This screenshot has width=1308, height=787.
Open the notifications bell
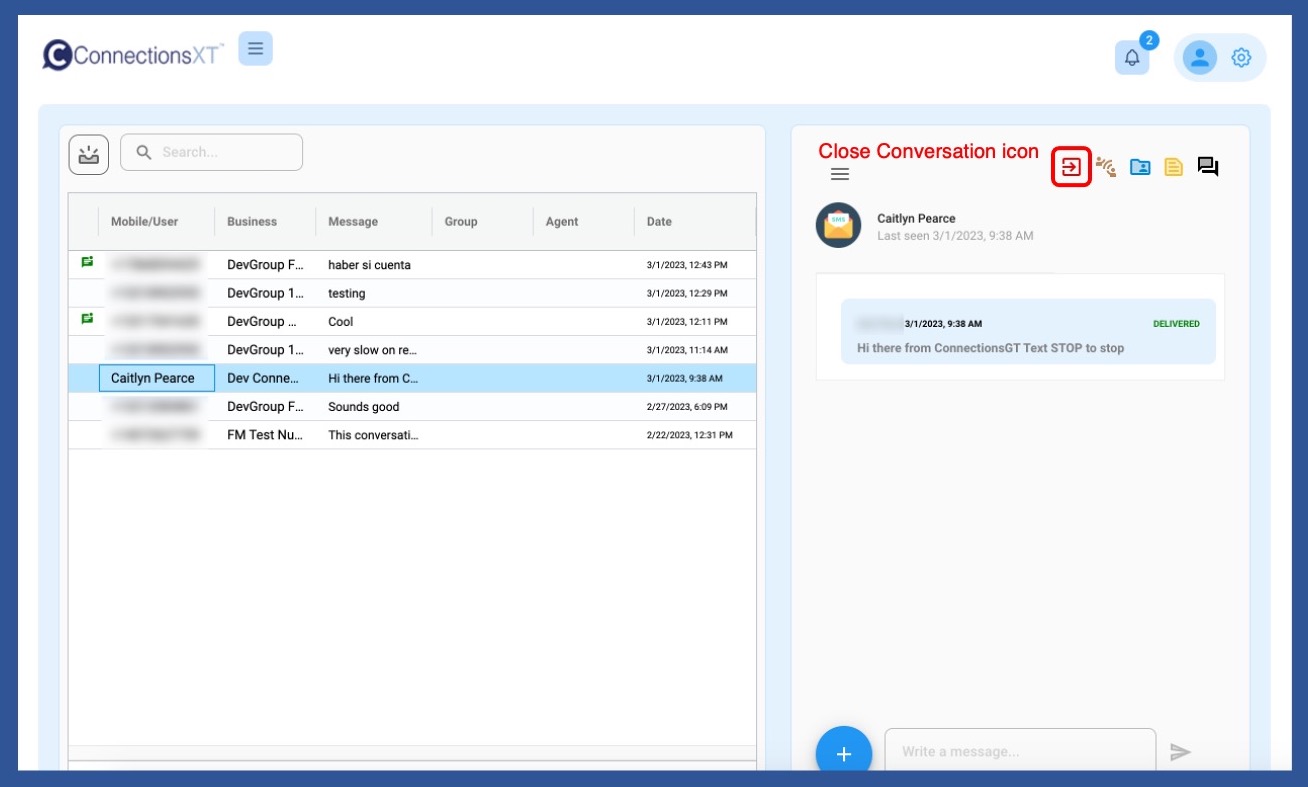[x=1132, y=58]
